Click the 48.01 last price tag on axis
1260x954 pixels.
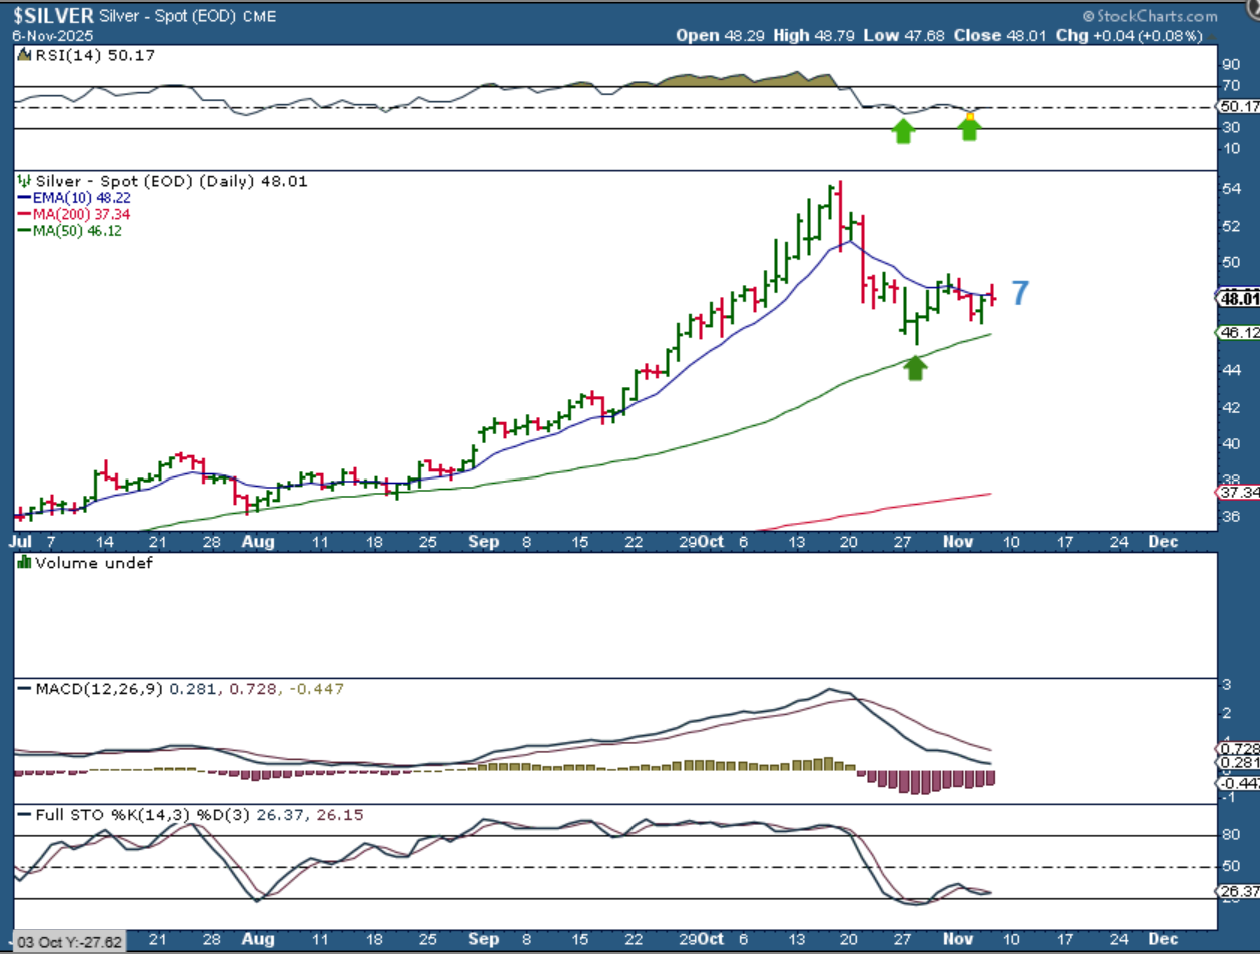click(x=1238, y=298)
